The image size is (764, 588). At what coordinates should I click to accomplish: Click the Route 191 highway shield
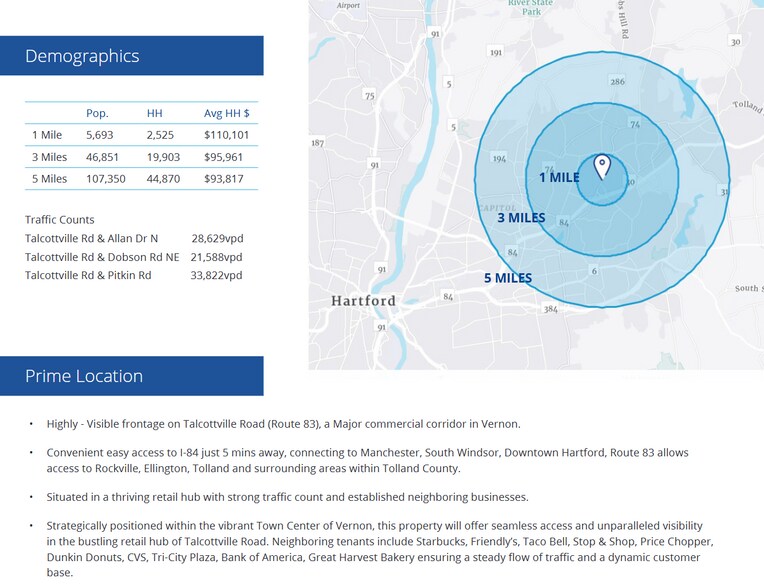(x=495, y=52)
